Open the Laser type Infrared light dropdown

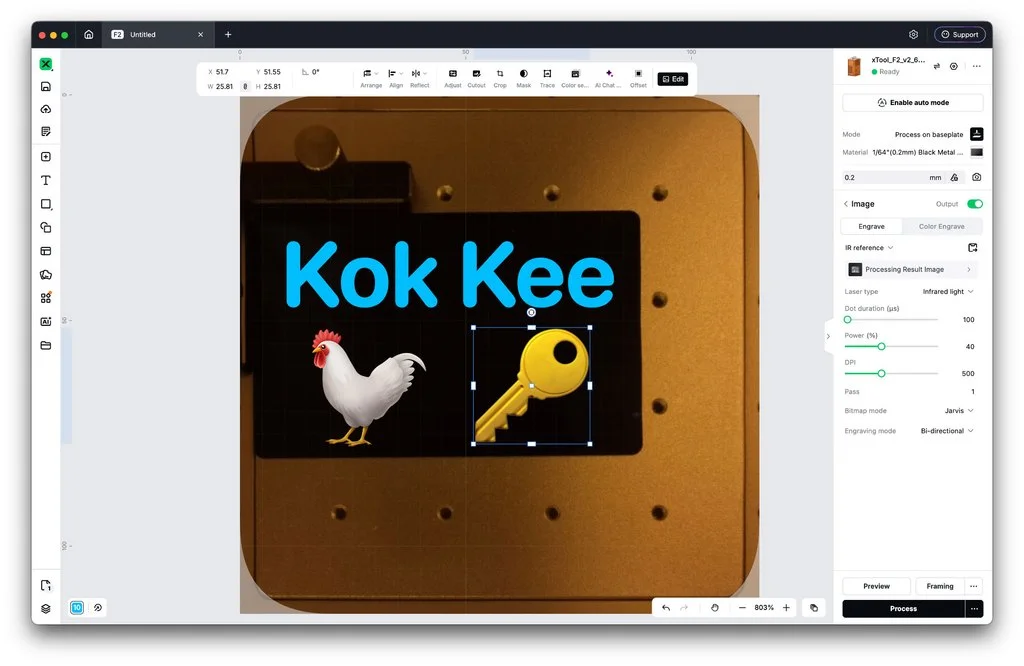(948, 291)
